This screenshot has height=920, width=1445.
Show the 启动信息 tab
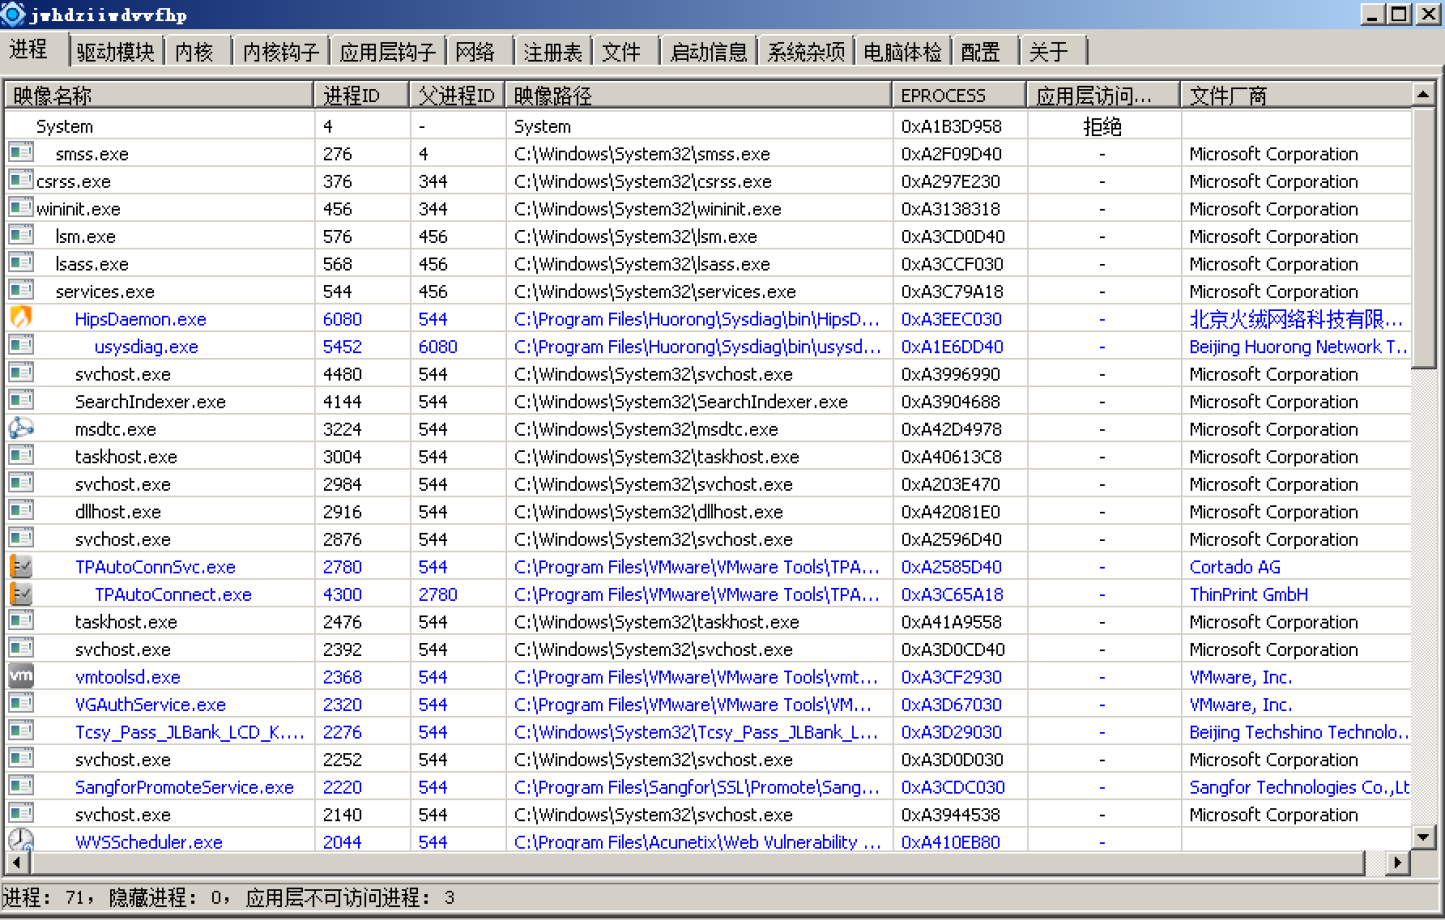click(709, 52)
